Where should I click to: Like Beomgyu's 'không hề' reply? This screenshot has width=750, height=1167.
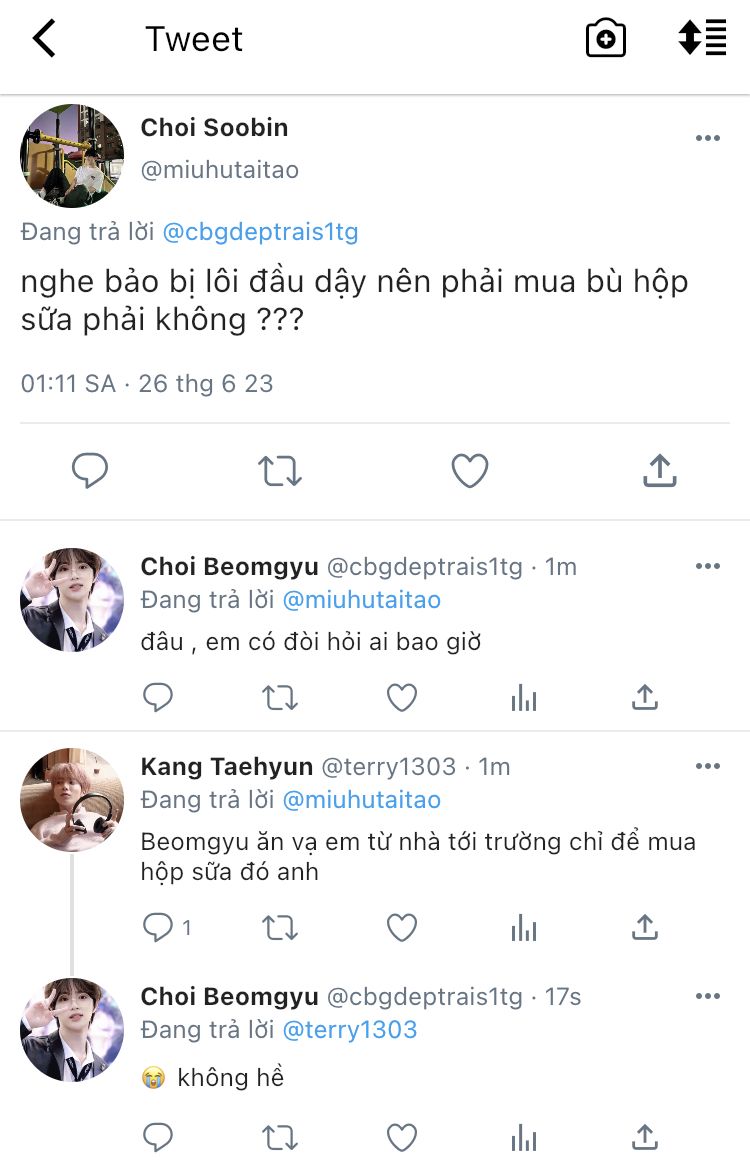pos(402,1137)
